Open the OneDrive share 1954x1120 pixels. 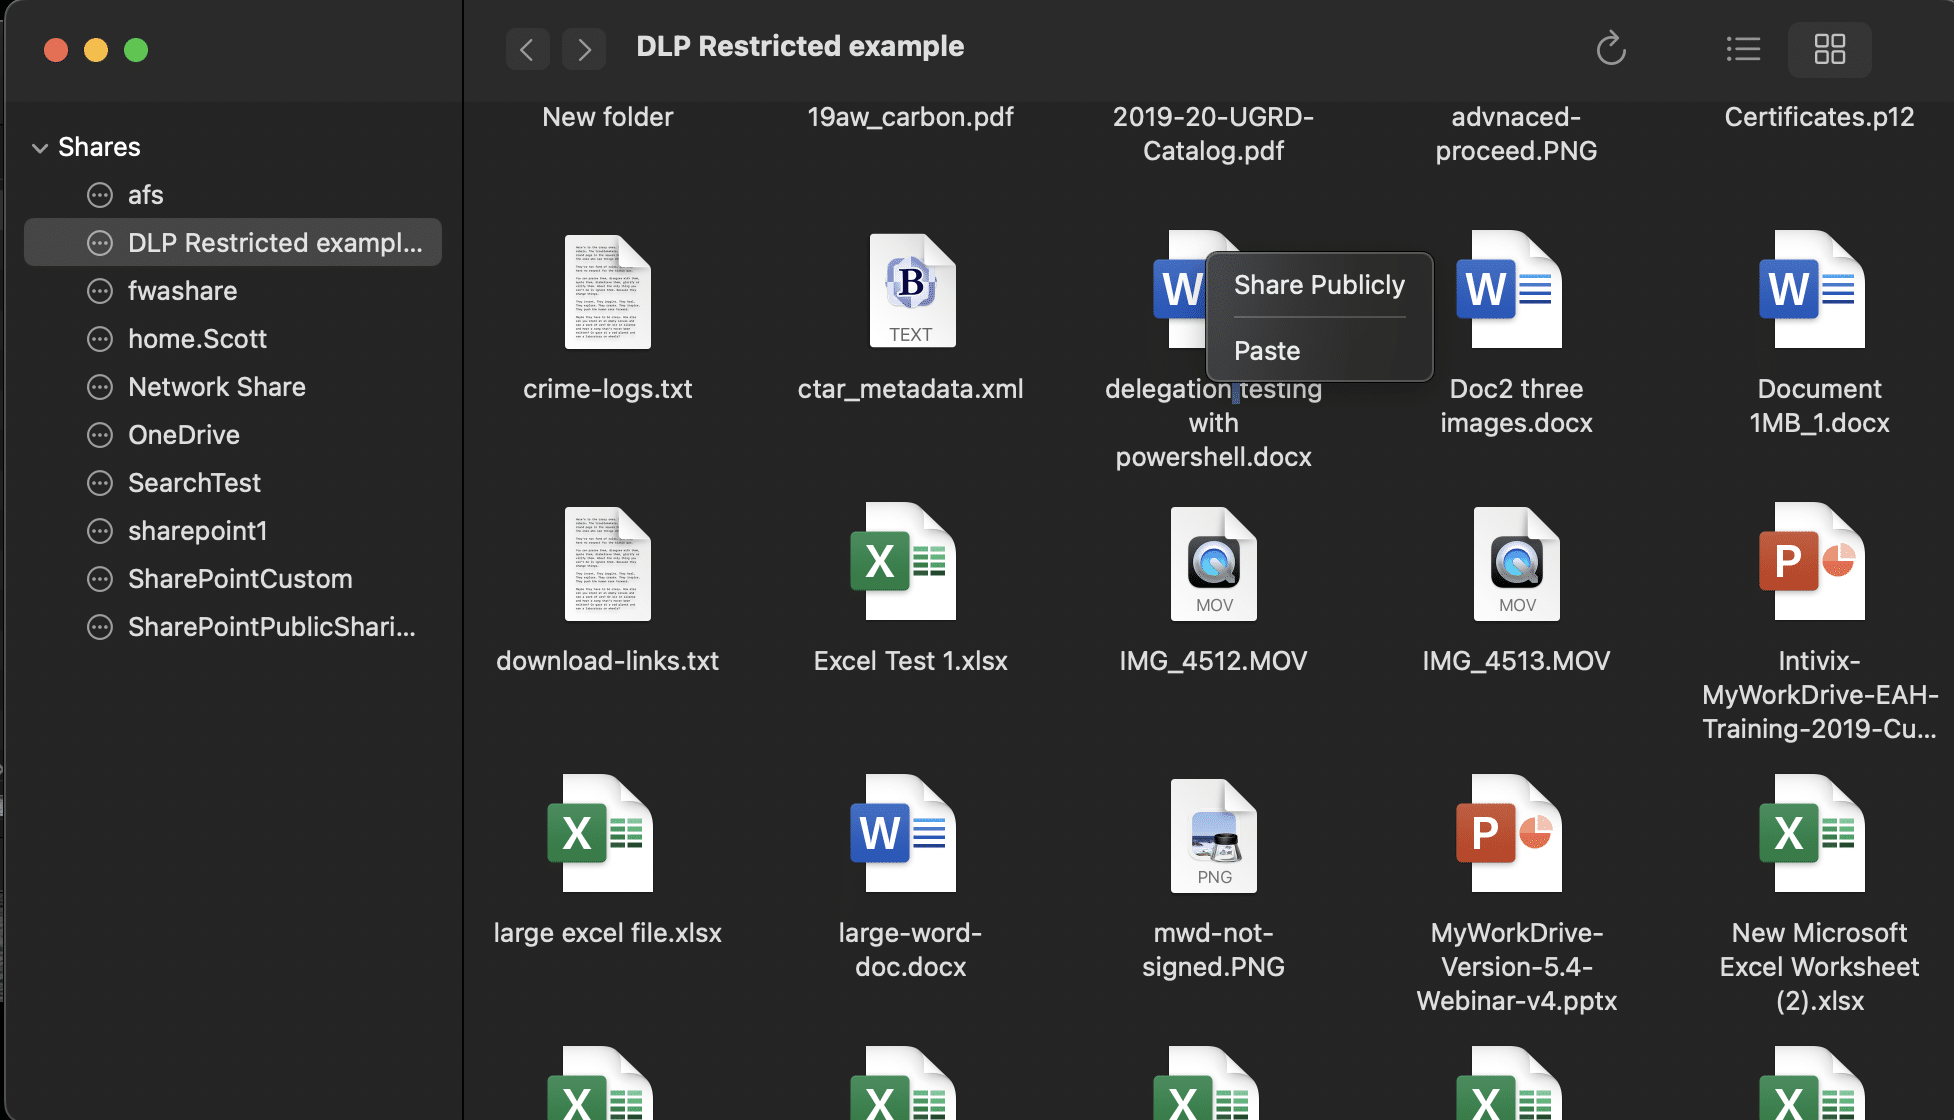coord(184,435)
